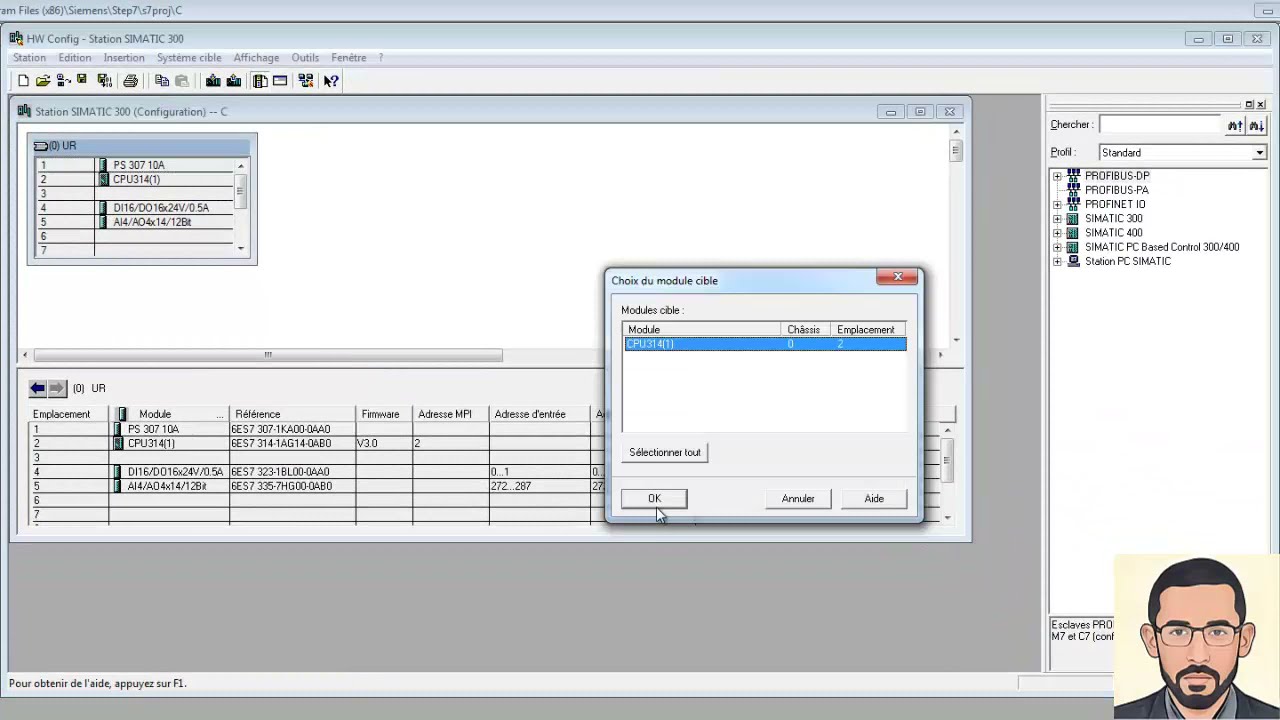Toggle the hardware catalog toolbar icon
The height and width of the screenshot is (720, 1280).
(x=260, y=81)
